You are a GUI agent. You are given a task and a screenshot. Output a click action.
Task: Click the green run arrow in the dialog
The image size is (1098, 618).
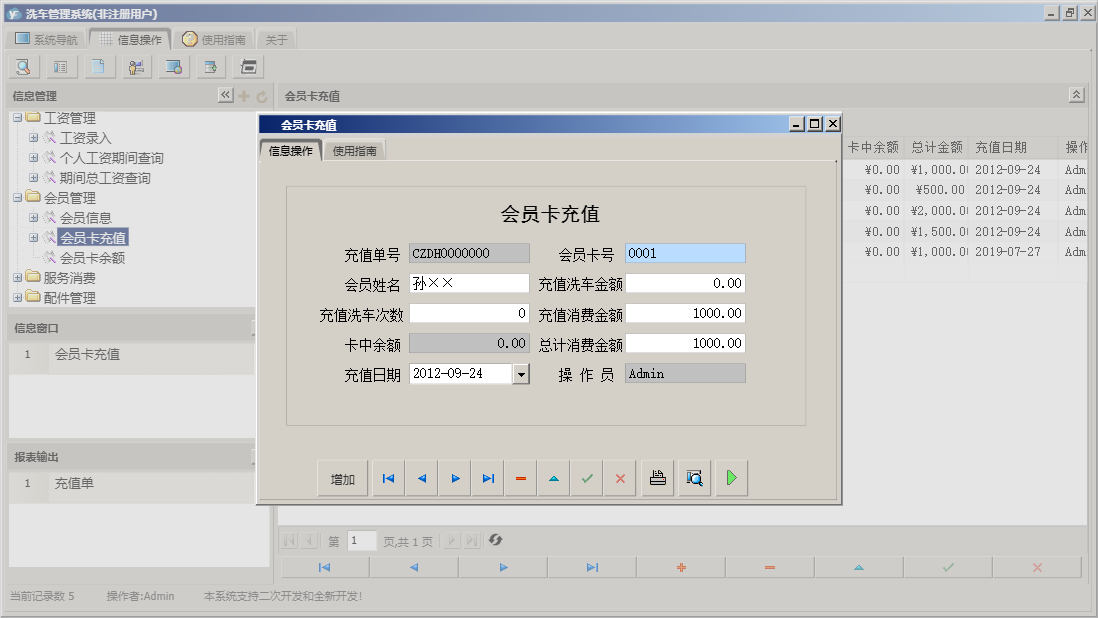[x=730, y=477]
